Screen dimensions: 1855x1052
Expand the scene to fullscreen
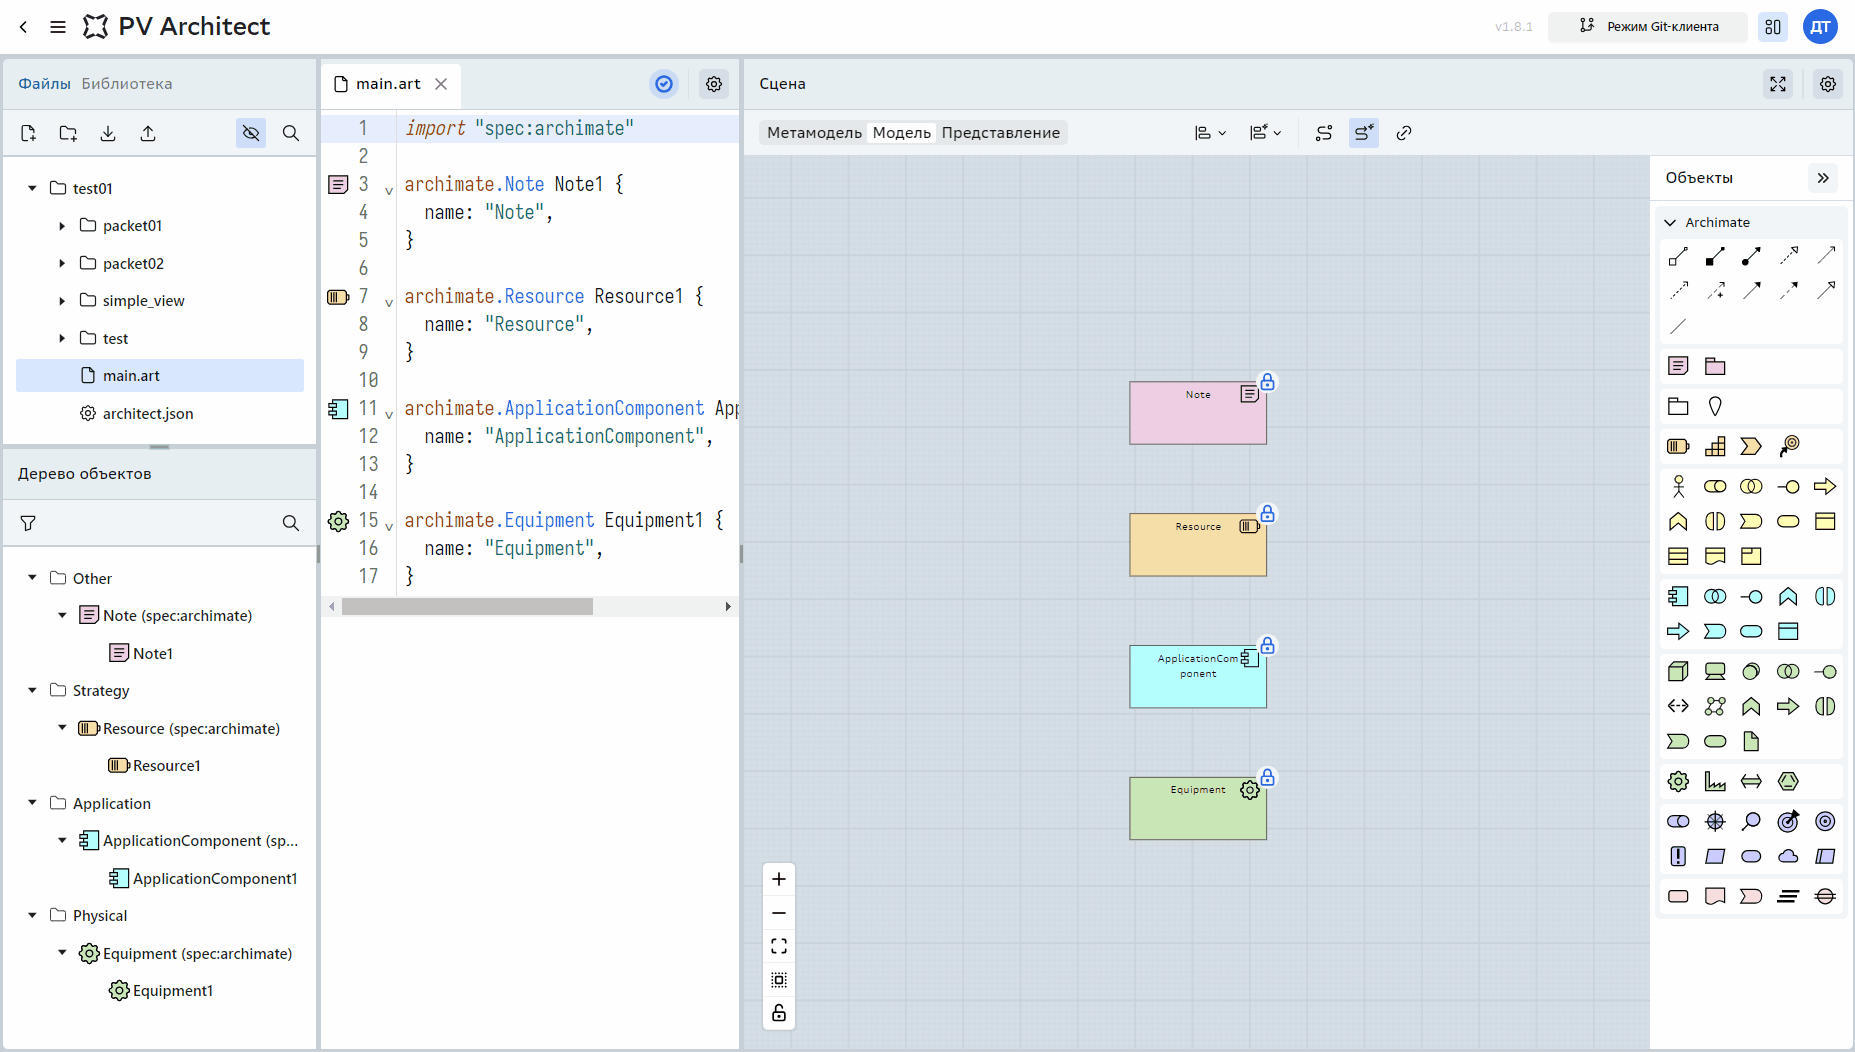[1778, 84]
